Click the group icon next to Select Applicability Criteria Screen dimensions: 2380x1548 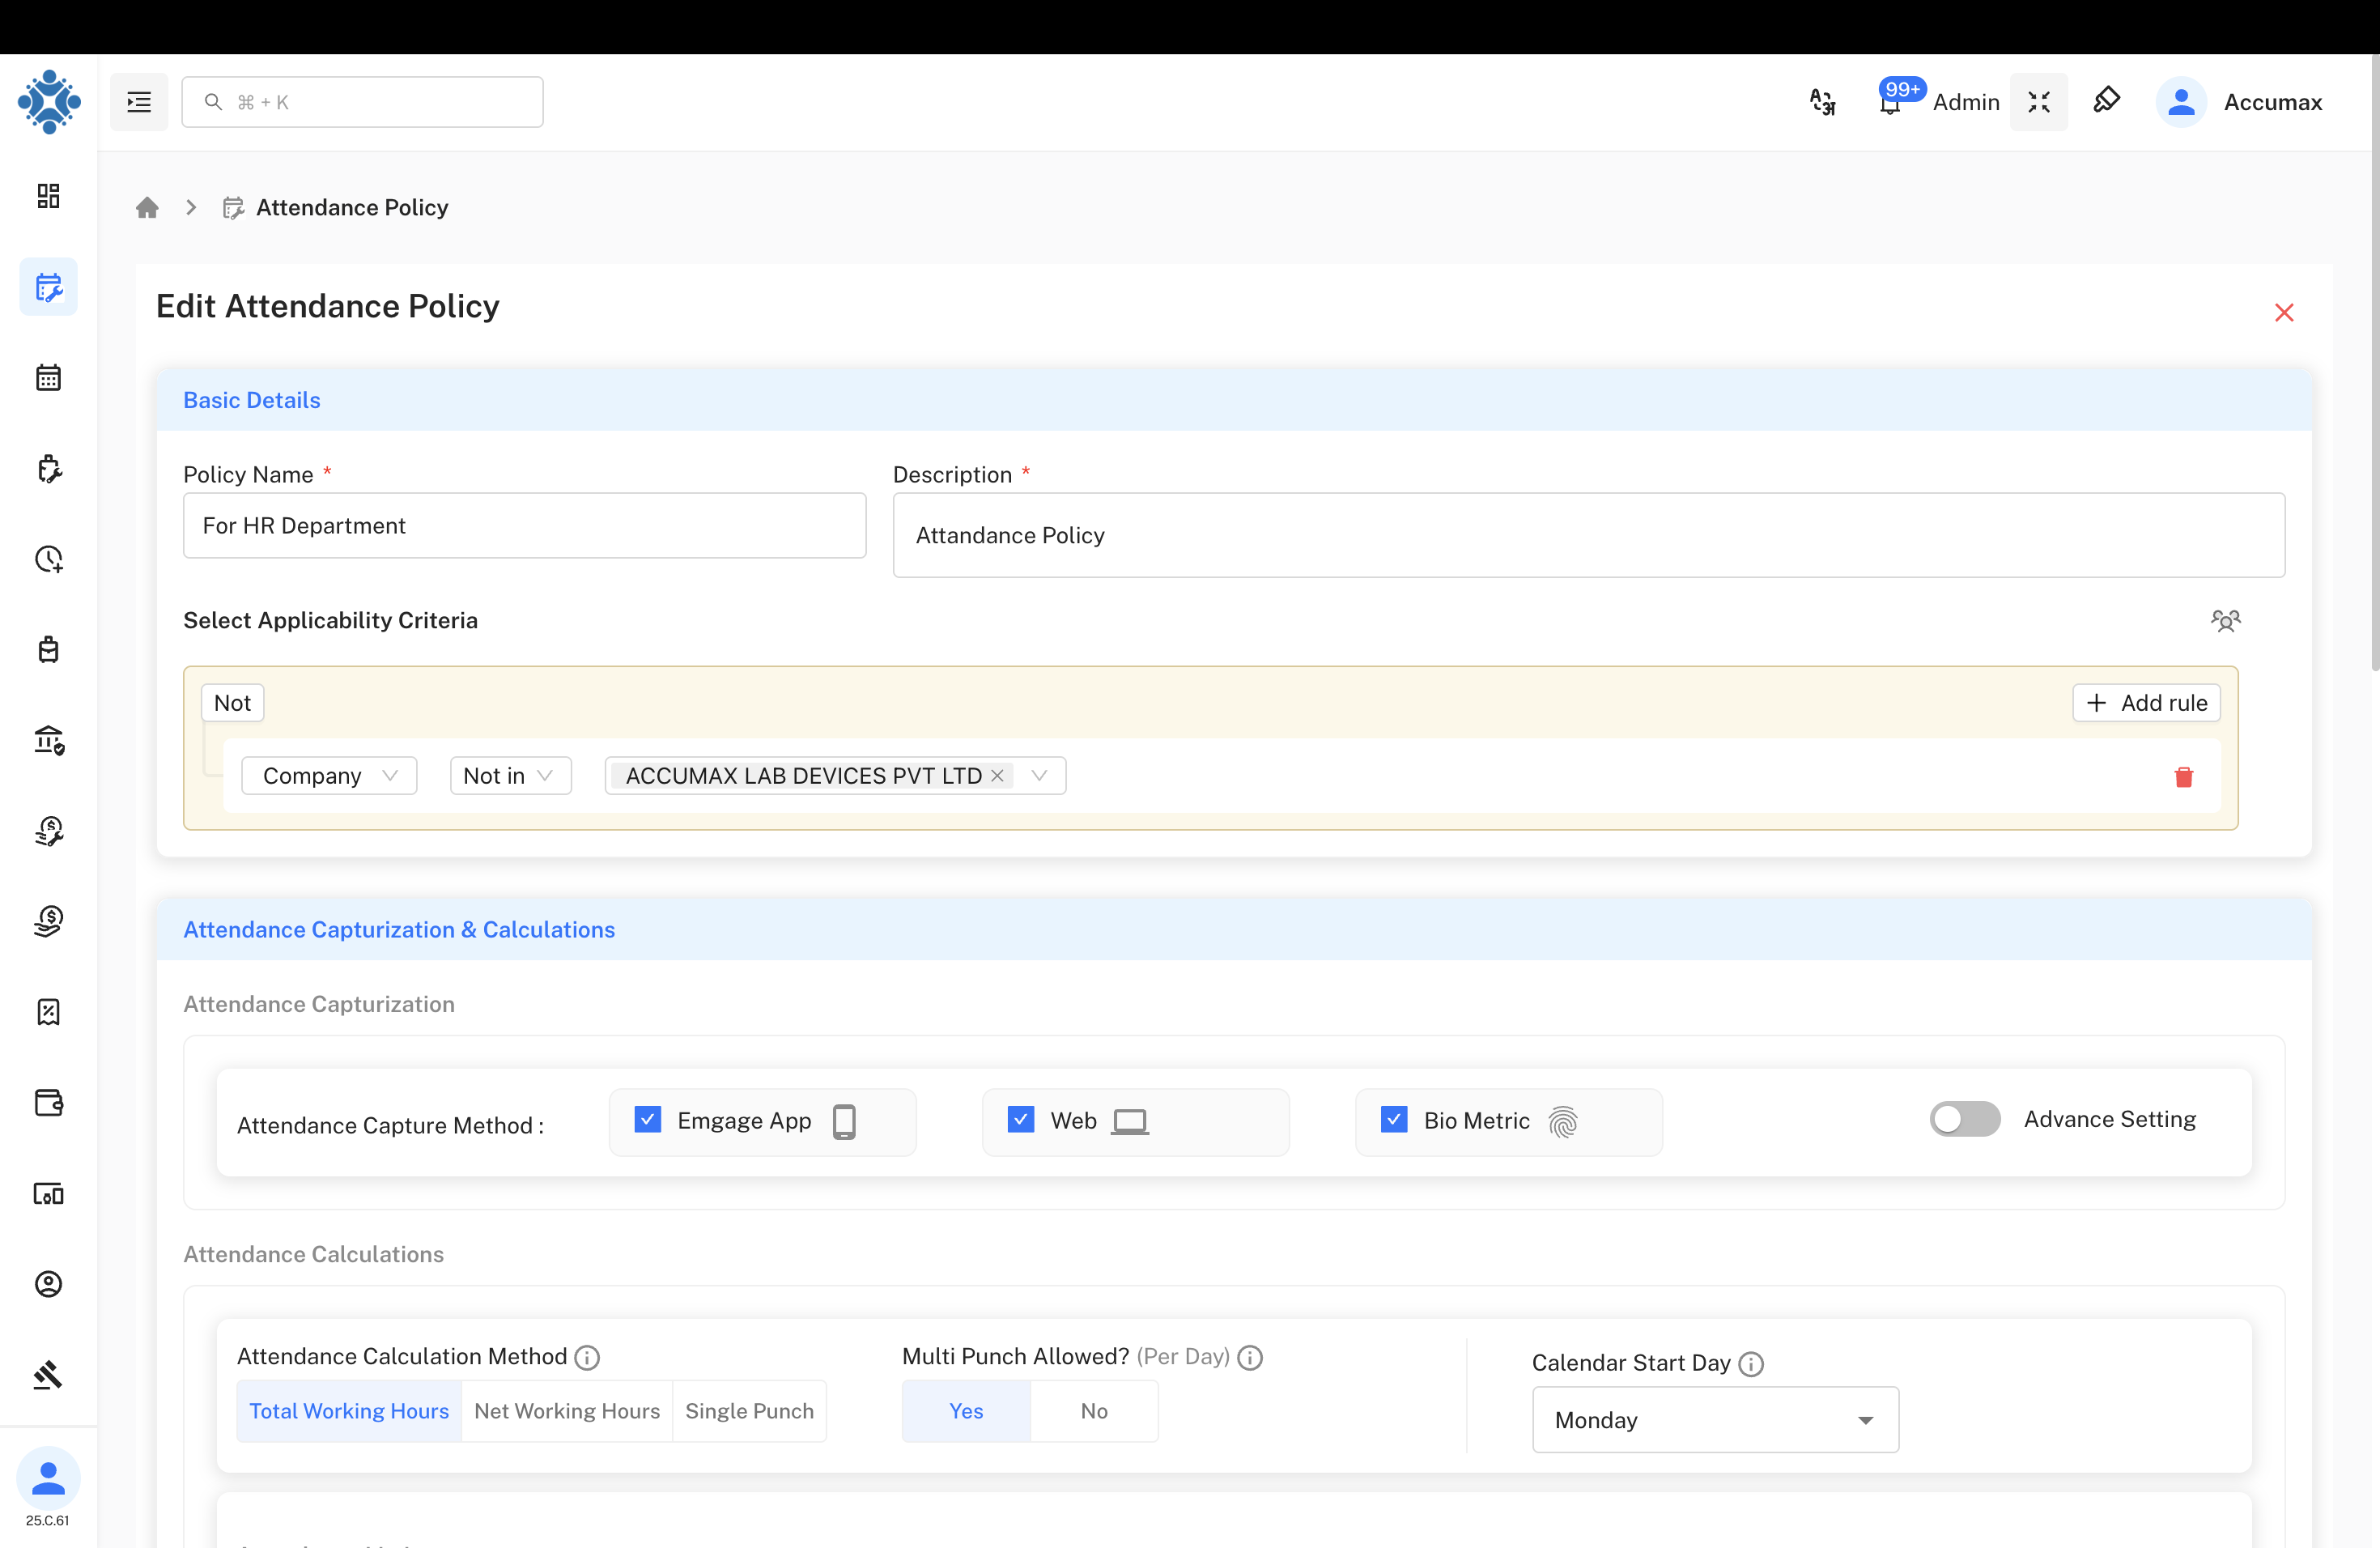pyautogui.click(x=2226, y=620)
